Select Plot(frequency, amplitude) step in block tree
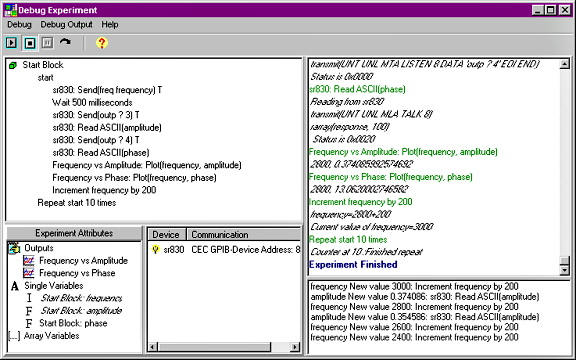 click(x=147, y=165)
